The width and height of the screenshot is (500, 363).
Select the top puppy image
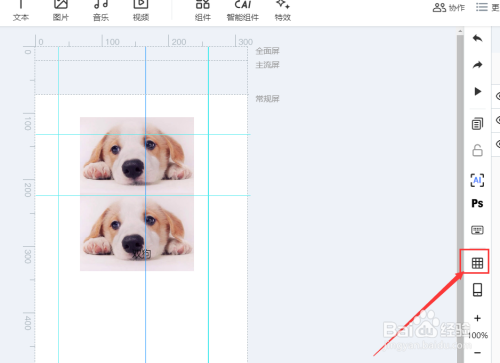[137, 156]
